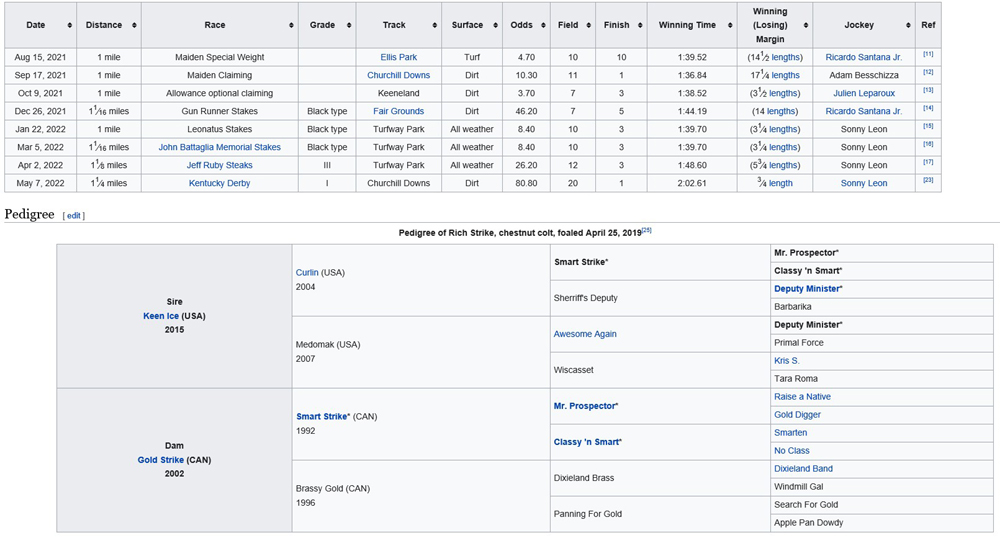This screenshot has width=1000, height=538.
Task: Select 'Allowance optional claiming' race cell
Action: 219,93
